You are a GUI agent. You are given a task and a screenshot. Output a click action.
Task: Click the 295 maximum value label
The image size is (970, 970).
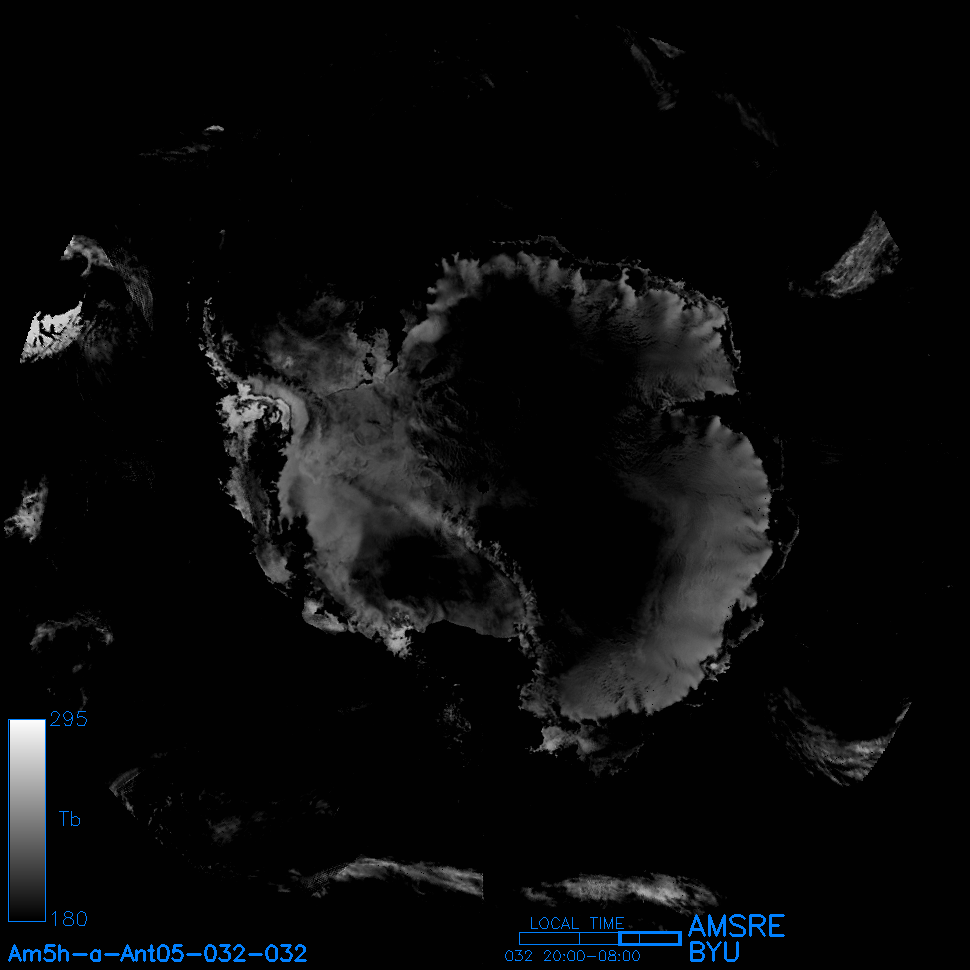68,720
